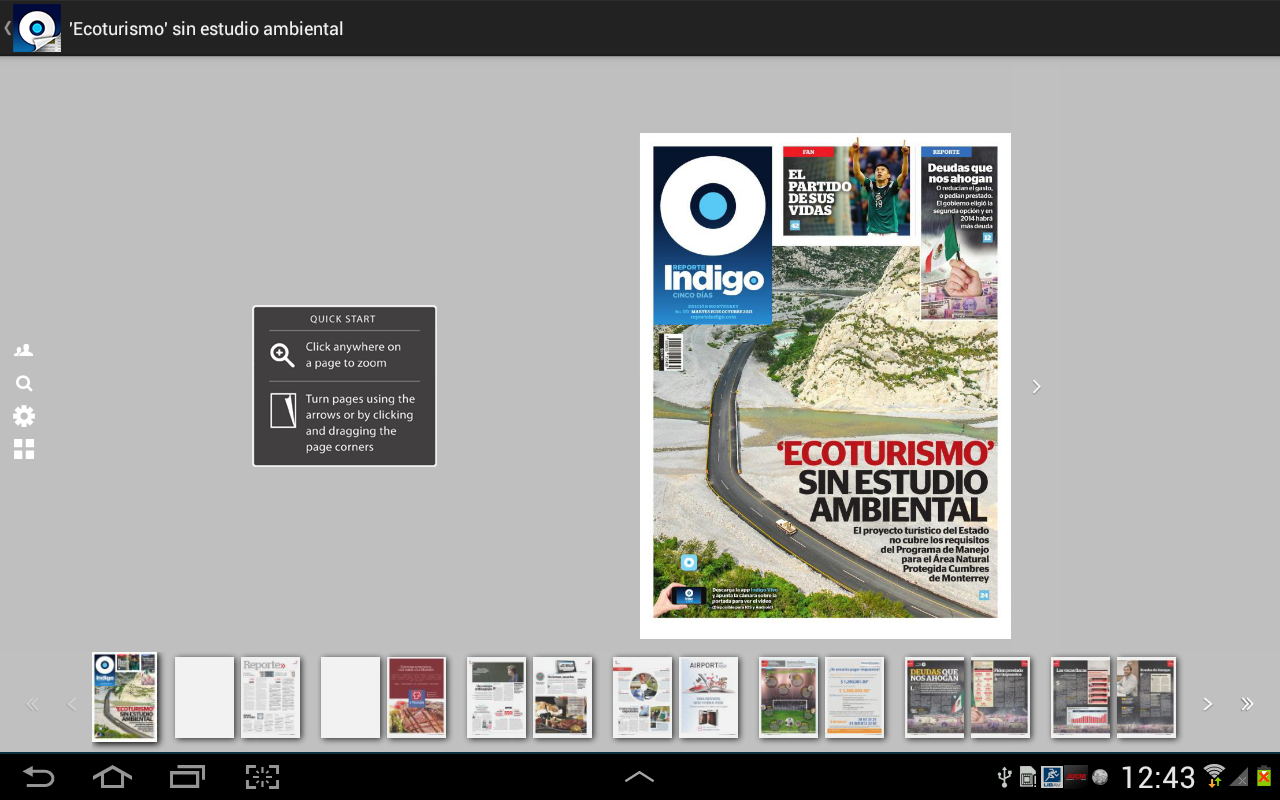Tap the screenshot capture button in navigation bar
Image resolution: width=1280 pixels, height=800 pixels.
pos(262,777)
